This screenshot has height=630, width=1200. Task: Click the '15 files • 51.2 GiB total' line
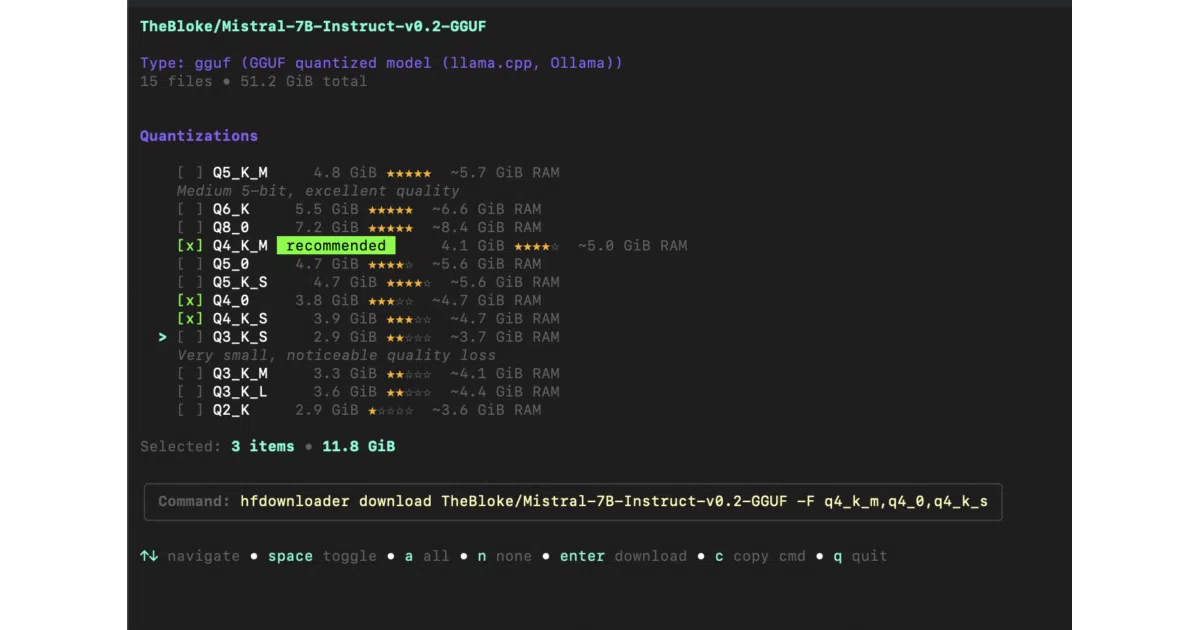253,81
